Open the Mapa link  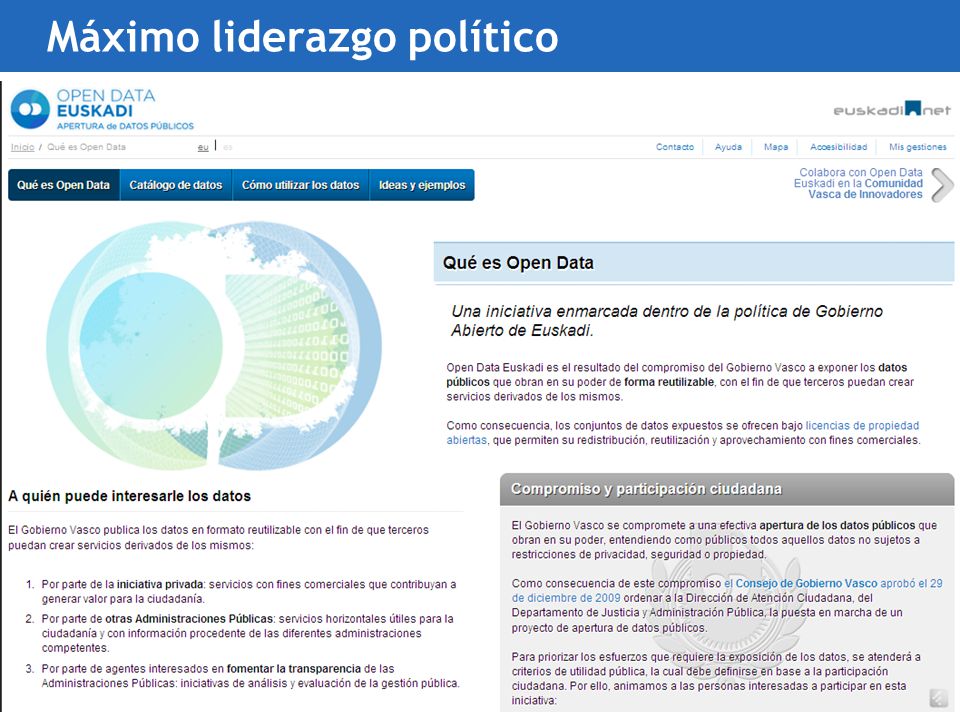click(776, 147)
